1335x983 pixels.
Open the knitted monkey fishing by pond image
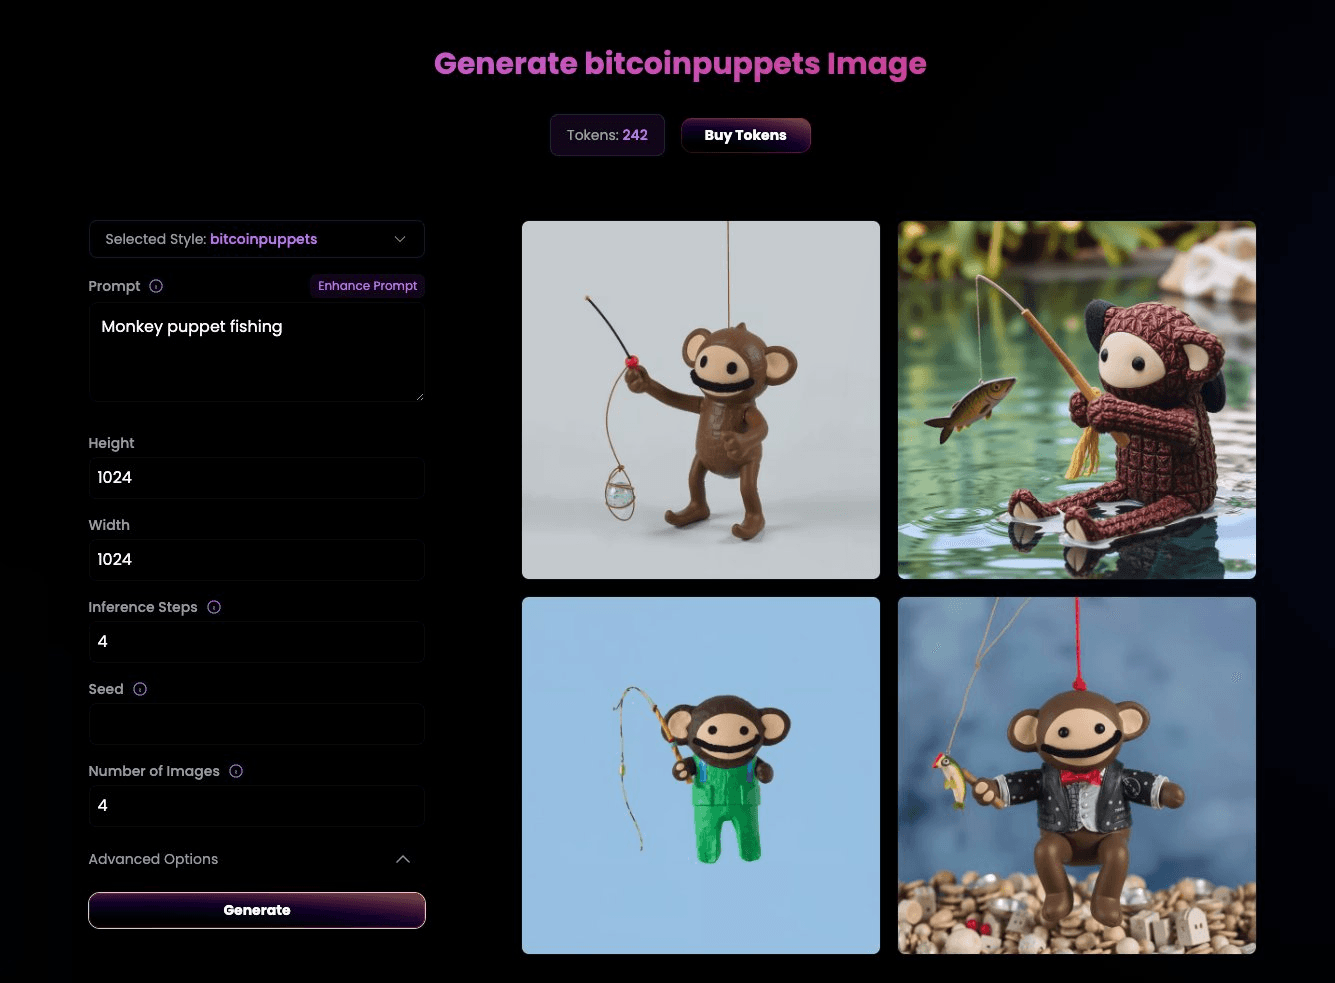click(1076, 400)
